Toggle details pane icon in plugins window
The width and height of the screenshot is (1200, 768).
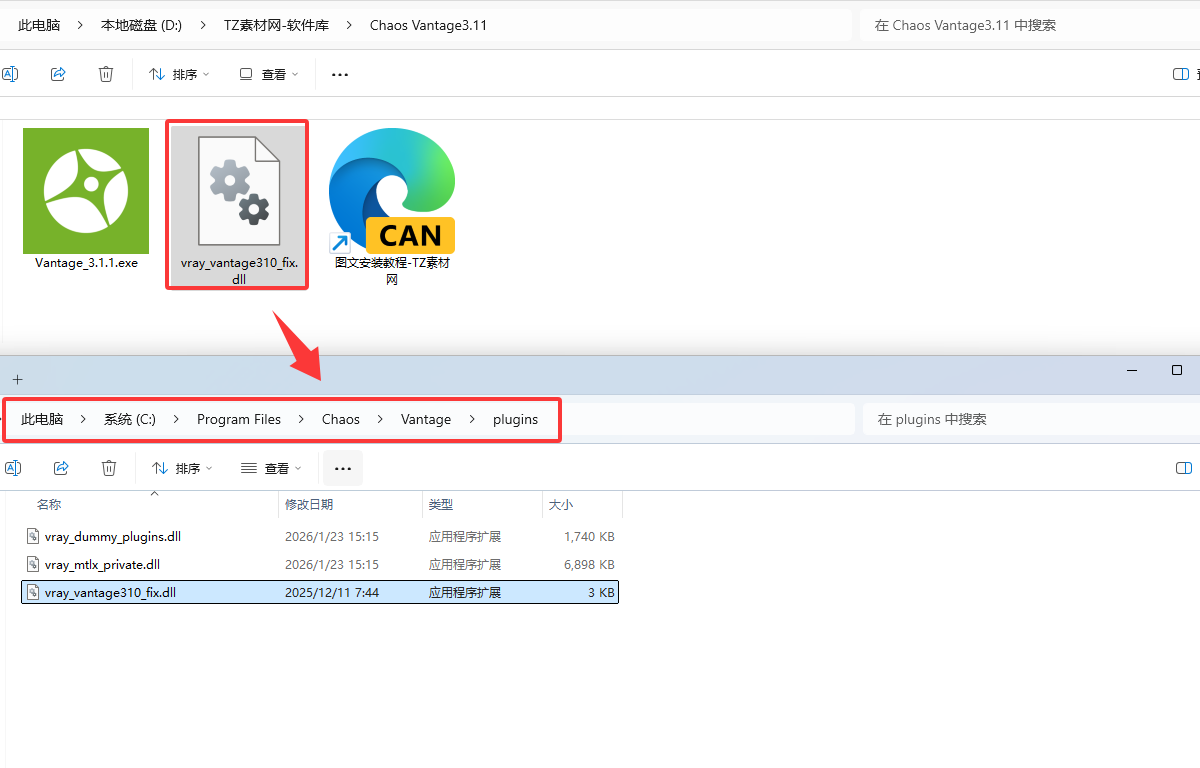[x=1184, y=468]
